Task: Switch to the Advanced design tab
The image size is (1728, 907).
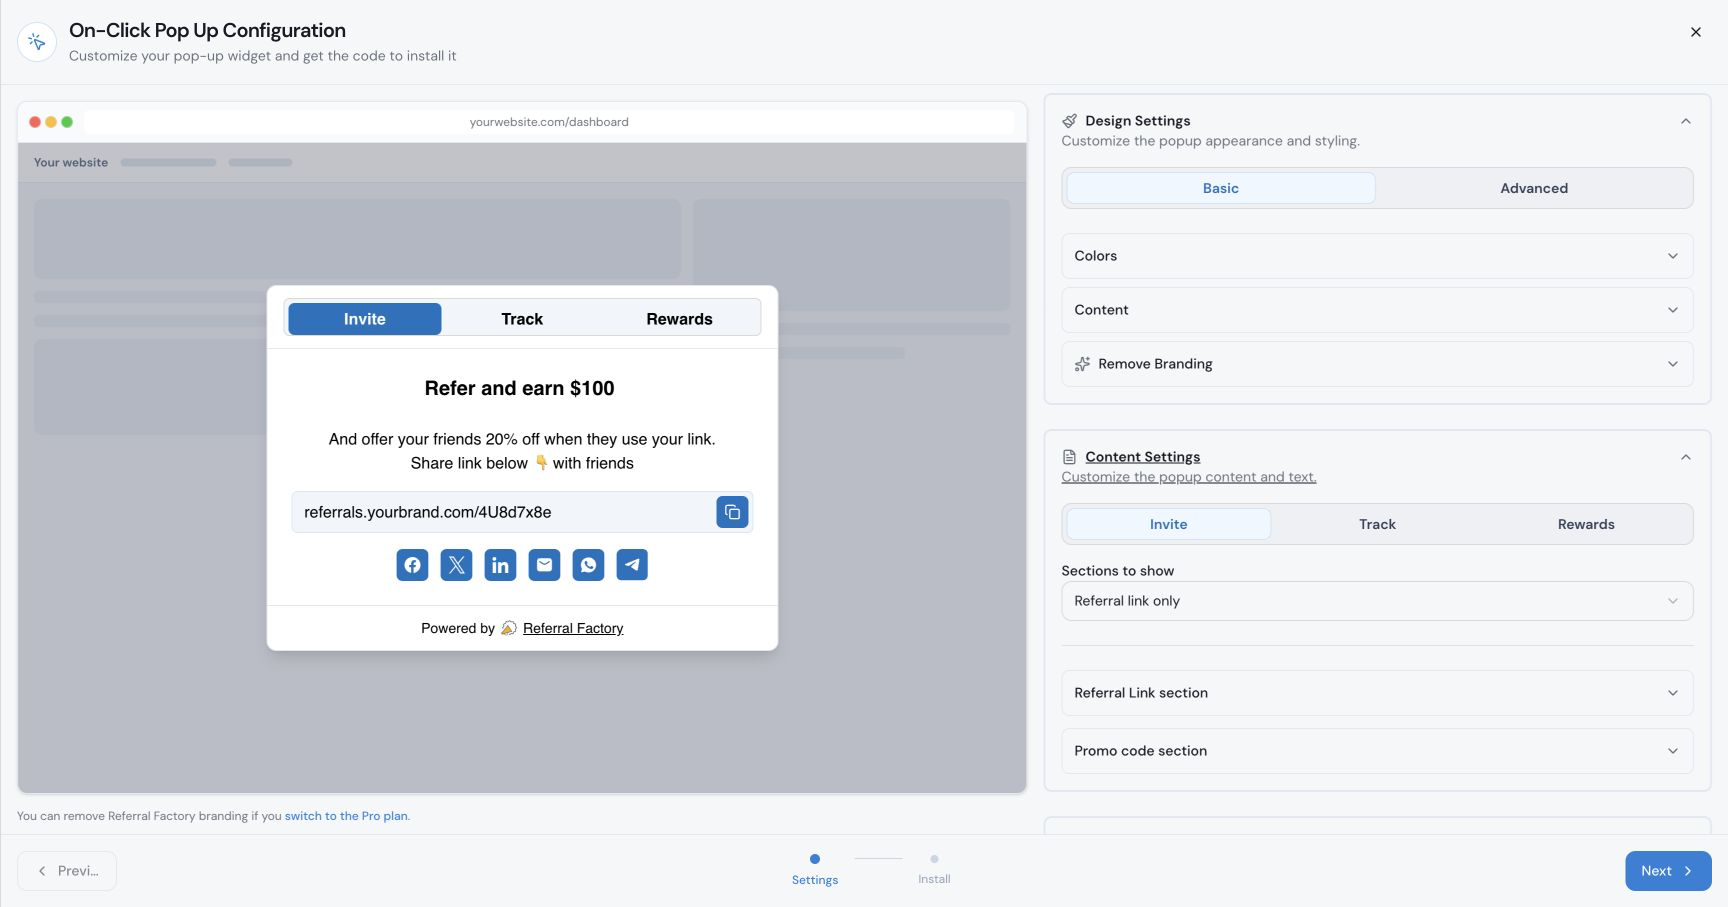Action: (x=1534, y=188)
